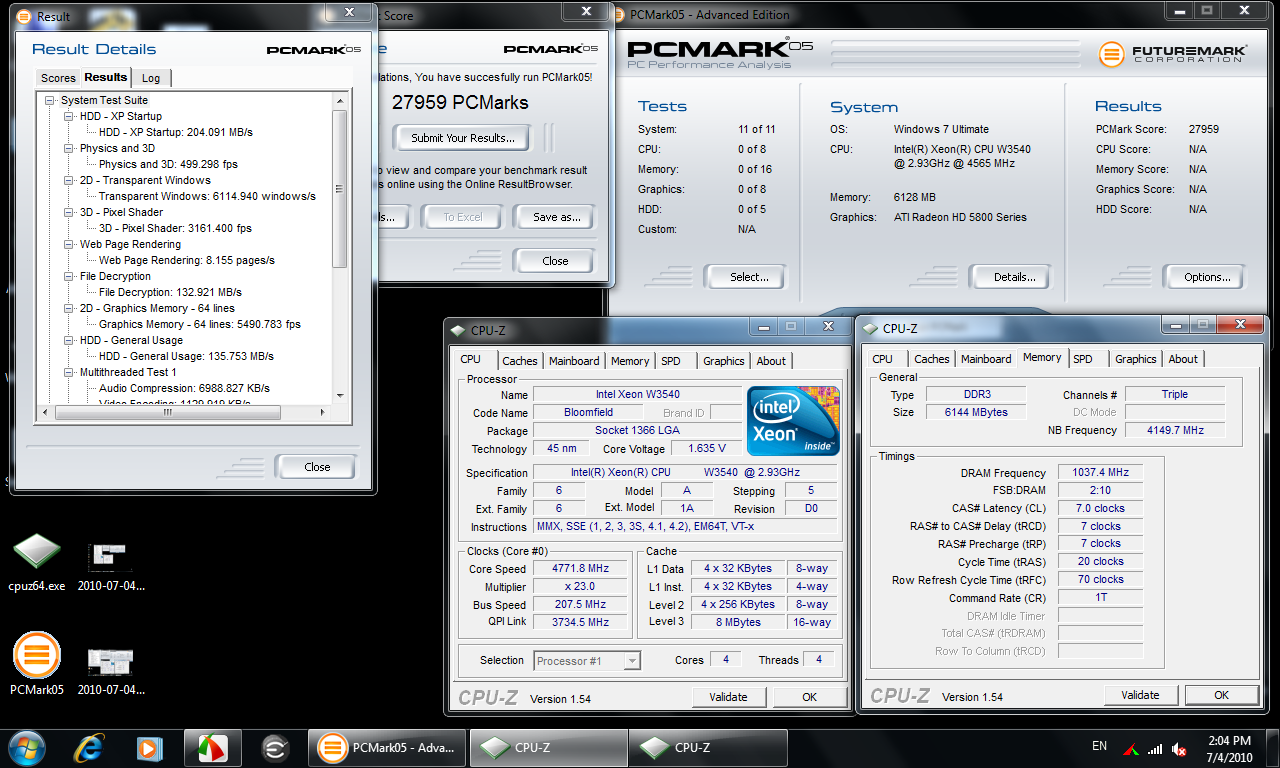Collapse the 3D - Pixel Shader node

(69, 212)
